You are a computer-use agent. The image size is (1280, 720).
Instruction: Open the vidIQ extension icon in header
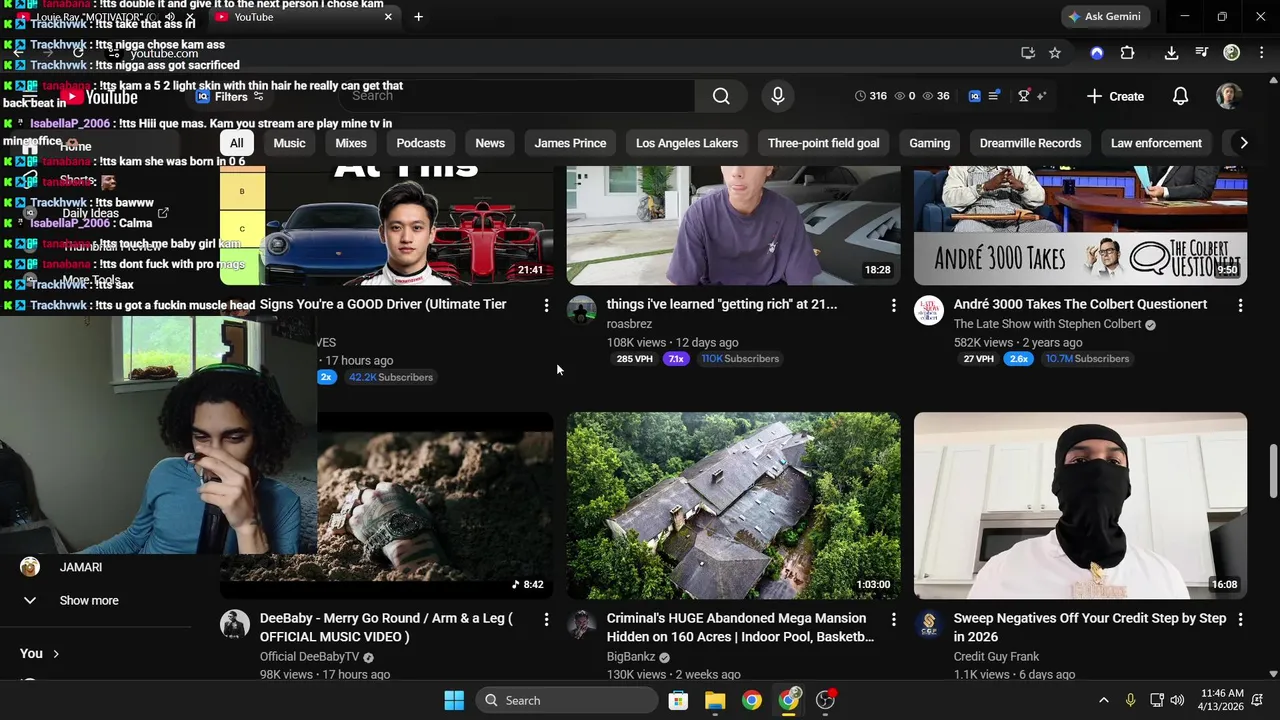point(975,96)
